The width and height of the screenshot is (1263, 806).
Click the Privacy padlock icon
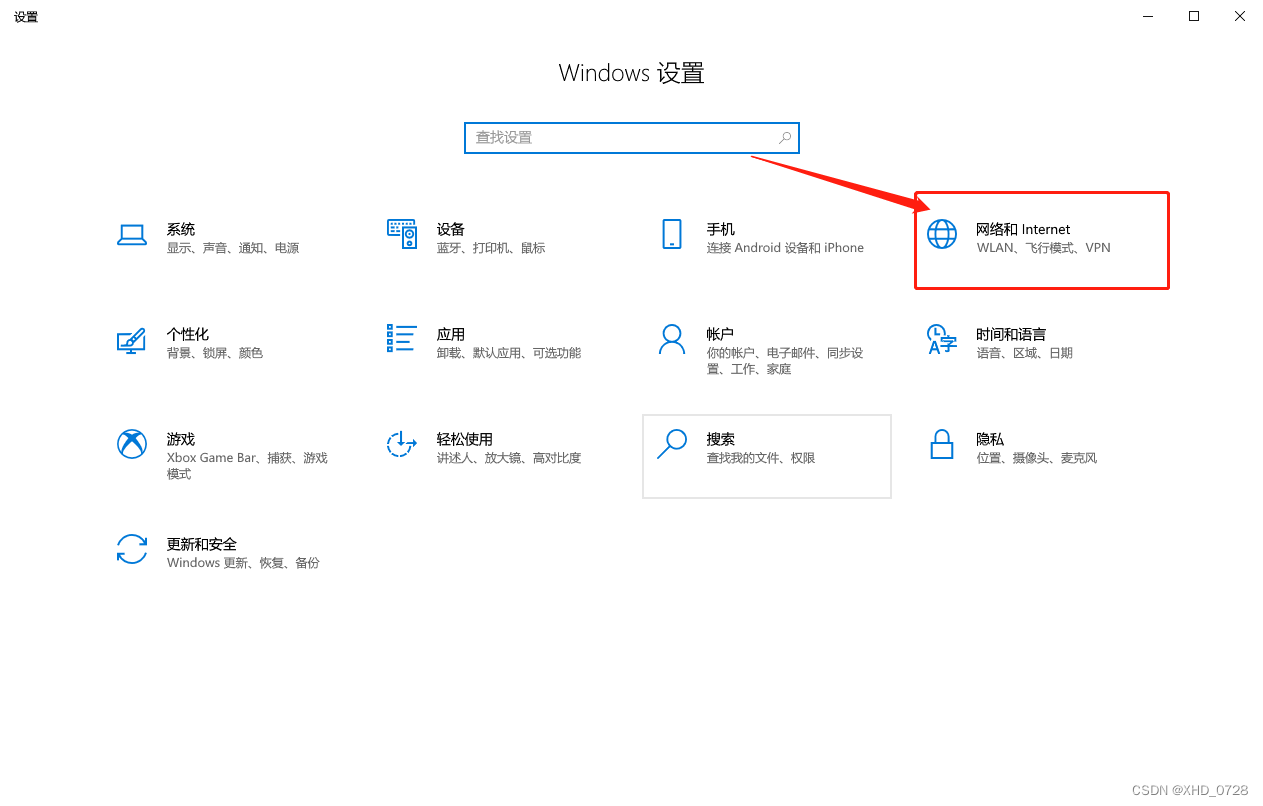[942, 444]
